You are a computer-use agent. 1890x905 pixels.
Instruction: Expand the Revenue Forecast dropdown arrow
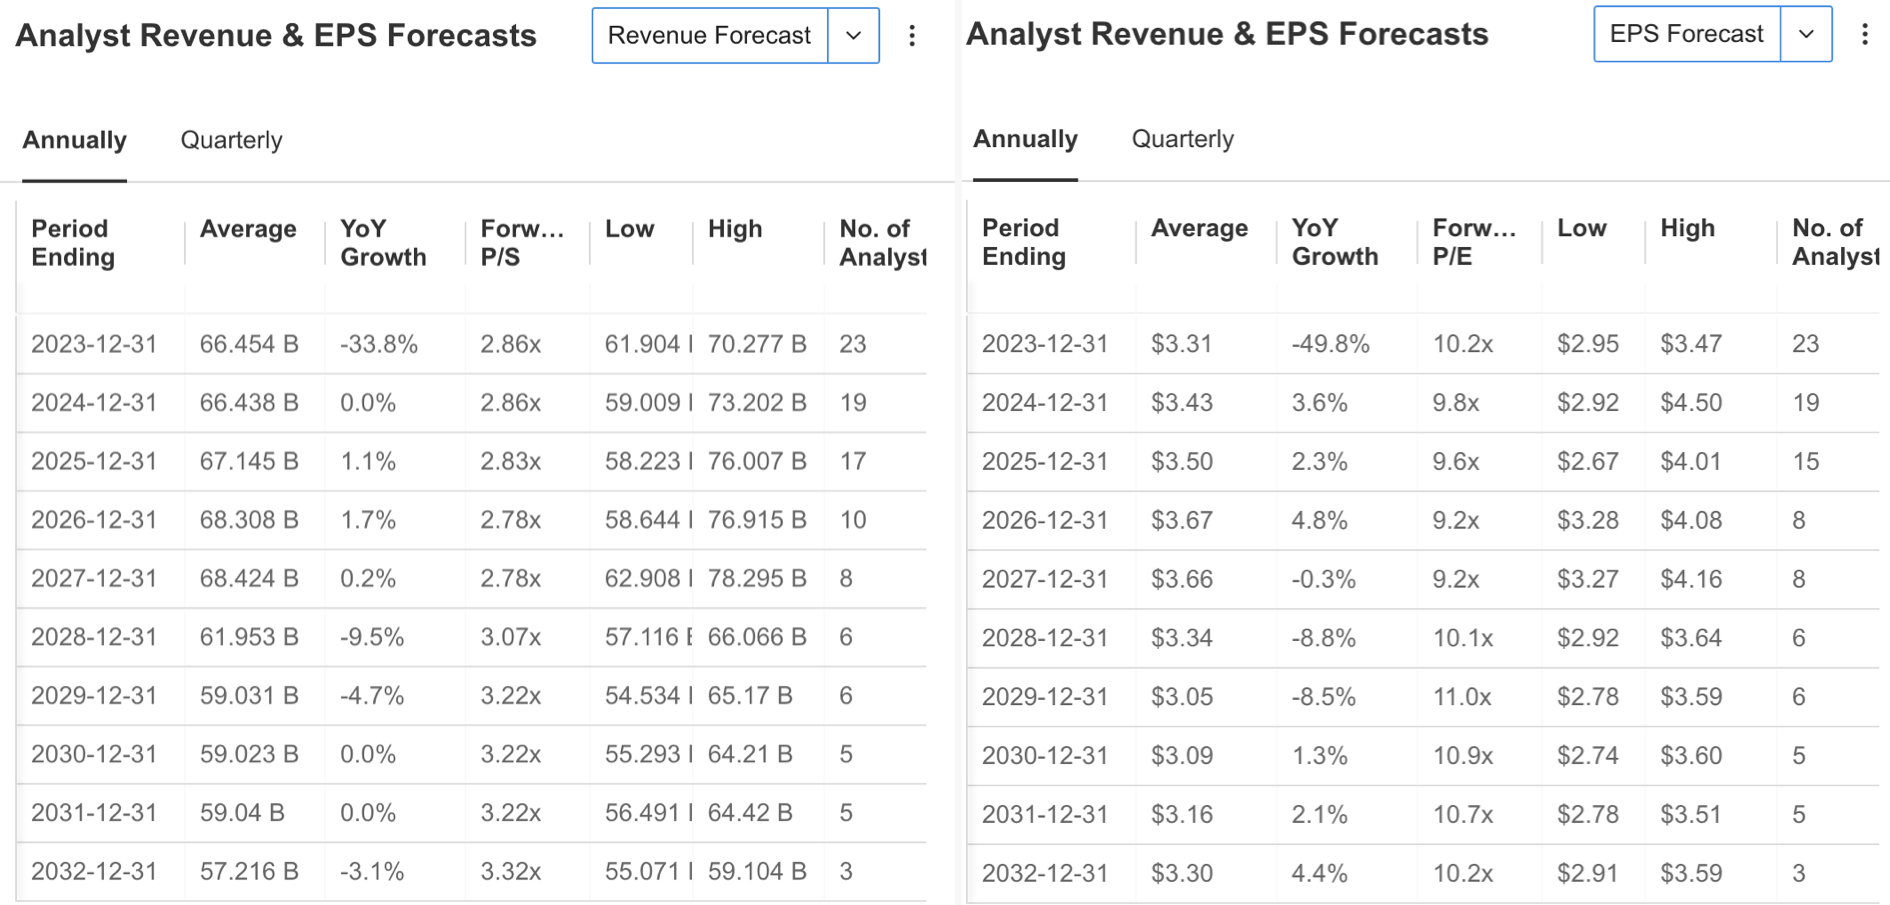(854, 36)
